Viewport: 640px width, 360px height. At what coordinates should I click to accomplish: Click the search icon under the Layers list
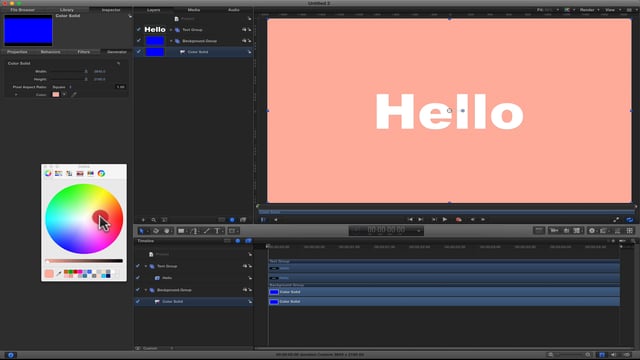pyautogui.click(x=153, y=220)
